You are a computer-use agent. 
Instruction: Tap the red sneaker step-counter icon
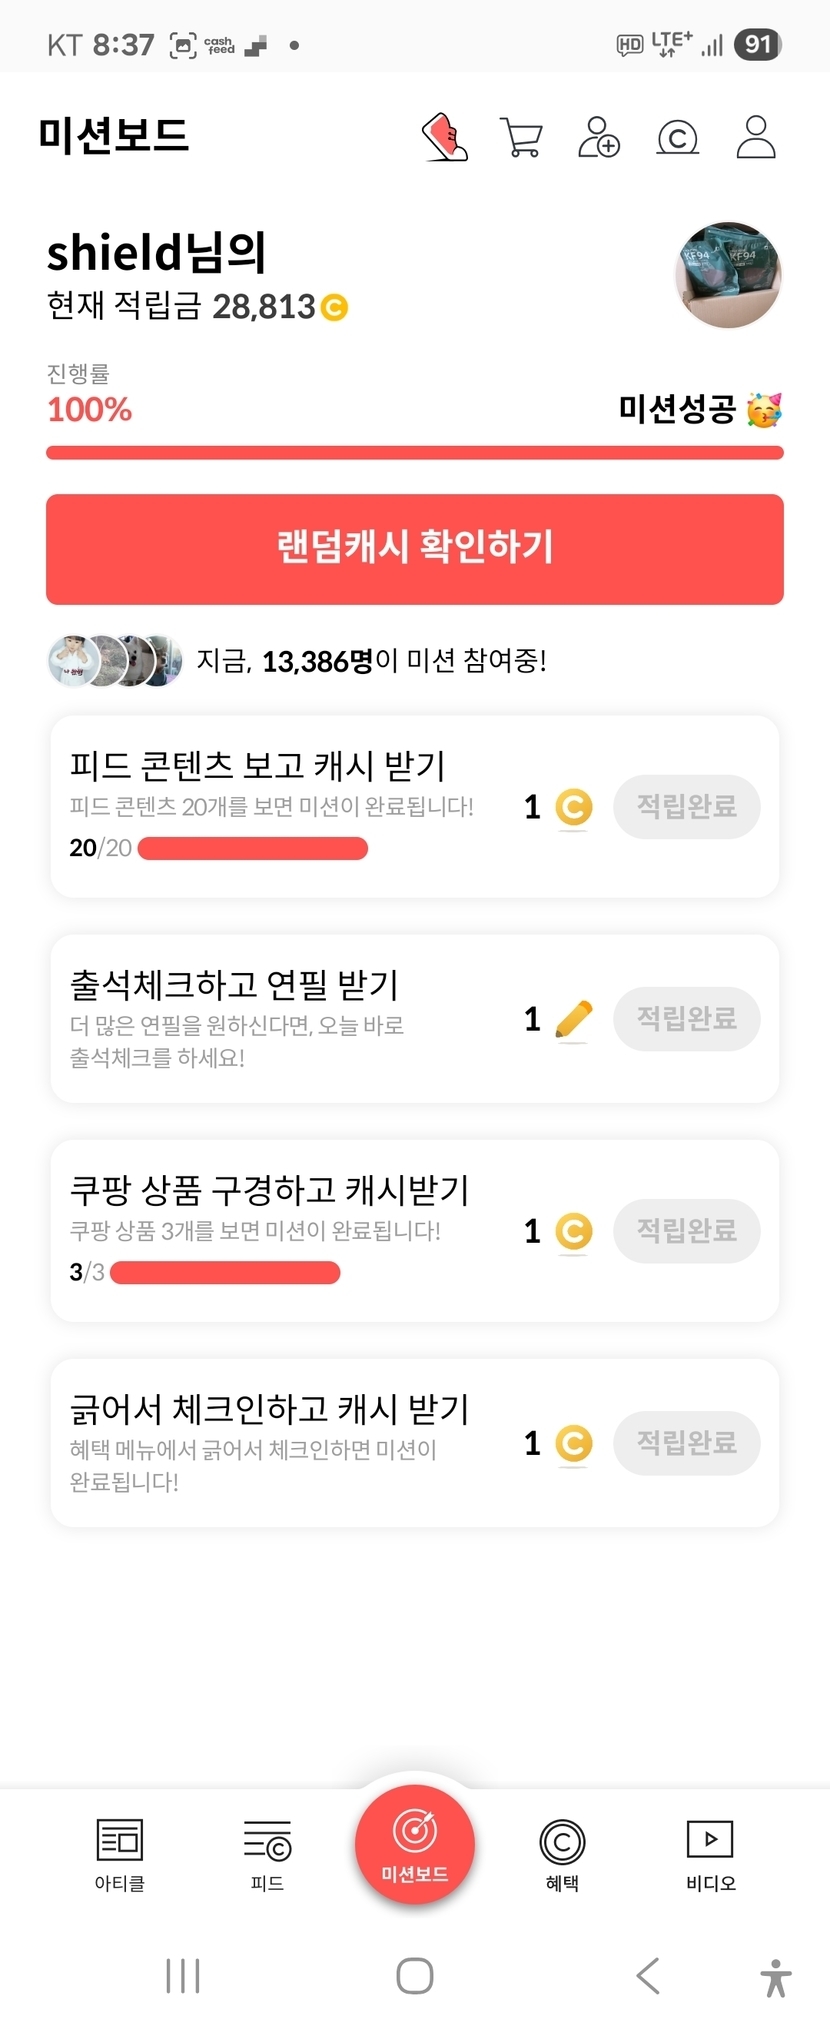click(445, 137)
